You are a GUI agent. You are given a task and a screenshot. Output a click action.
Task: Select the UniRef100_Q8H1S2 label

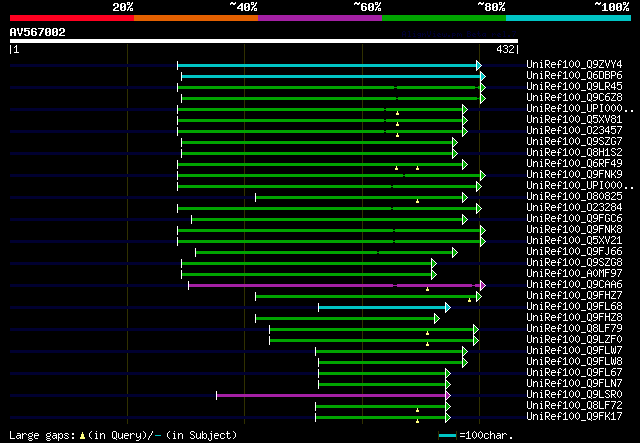tap(574, 153)
